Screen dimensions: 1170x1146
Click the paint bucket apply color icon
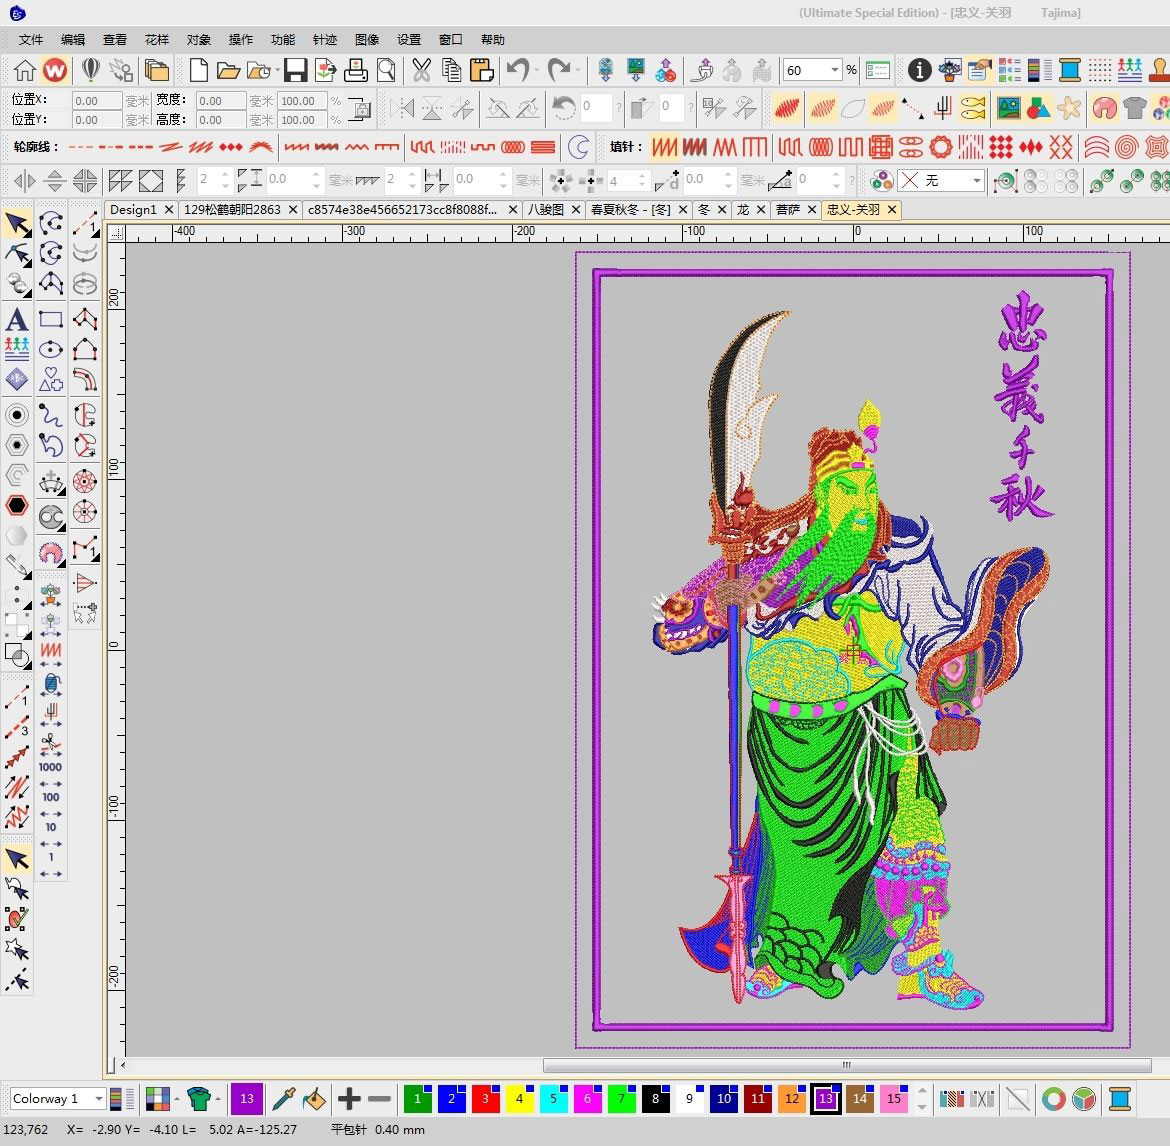(314, 1098)
